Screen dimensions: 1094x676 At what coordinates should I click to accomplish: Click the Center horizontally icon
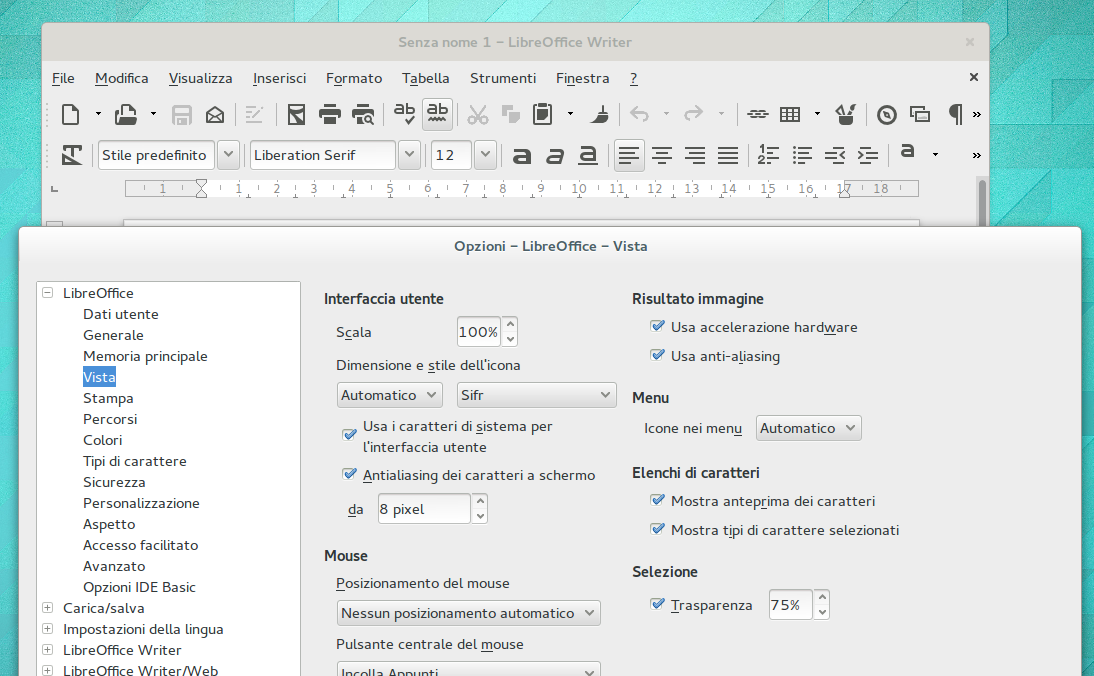pyautogui.click(x=661, y=156)
